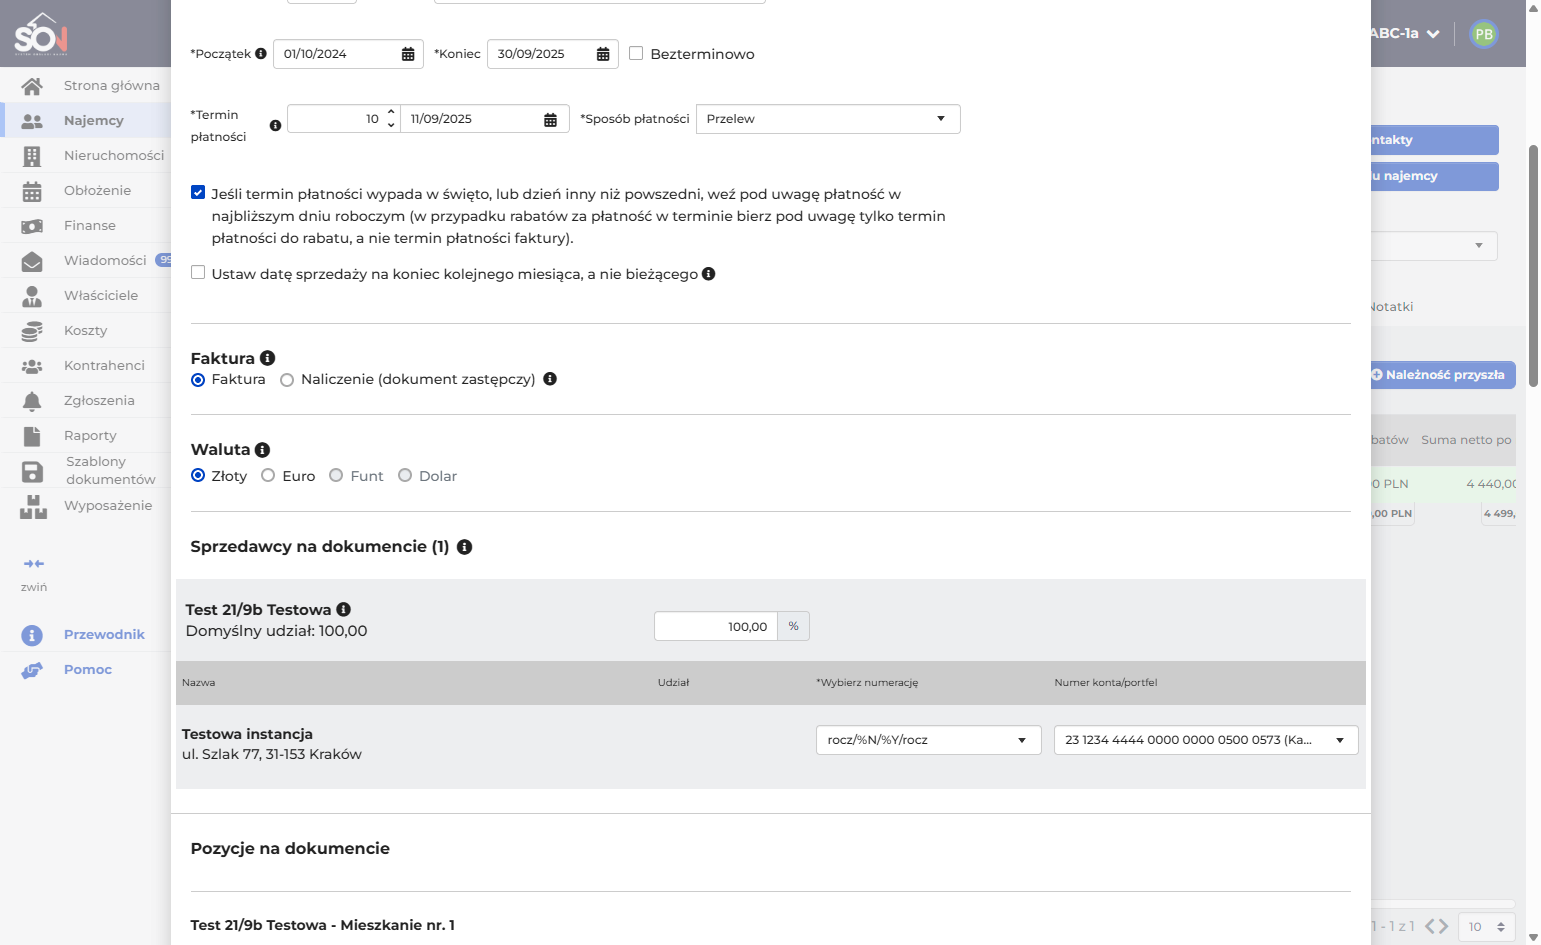The image size is (1541, 945).
Task: Open the Finanse sidebar icon
Action: [32, 226]
